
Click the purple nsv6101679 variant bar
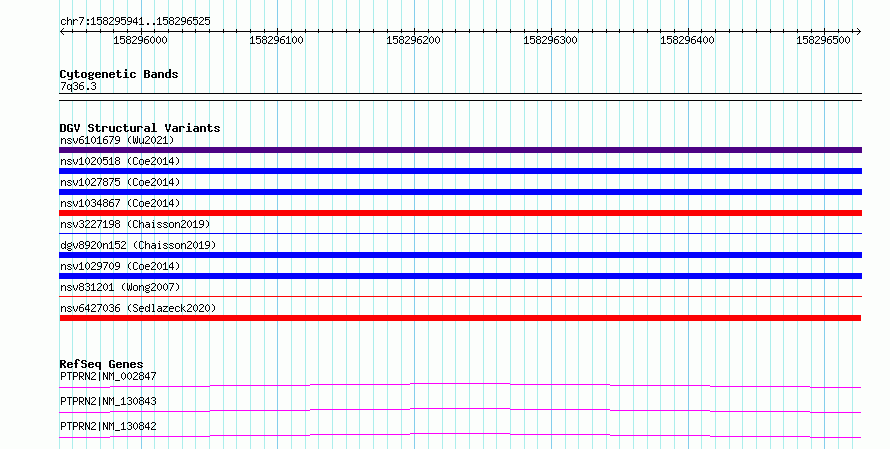(460, 150)
